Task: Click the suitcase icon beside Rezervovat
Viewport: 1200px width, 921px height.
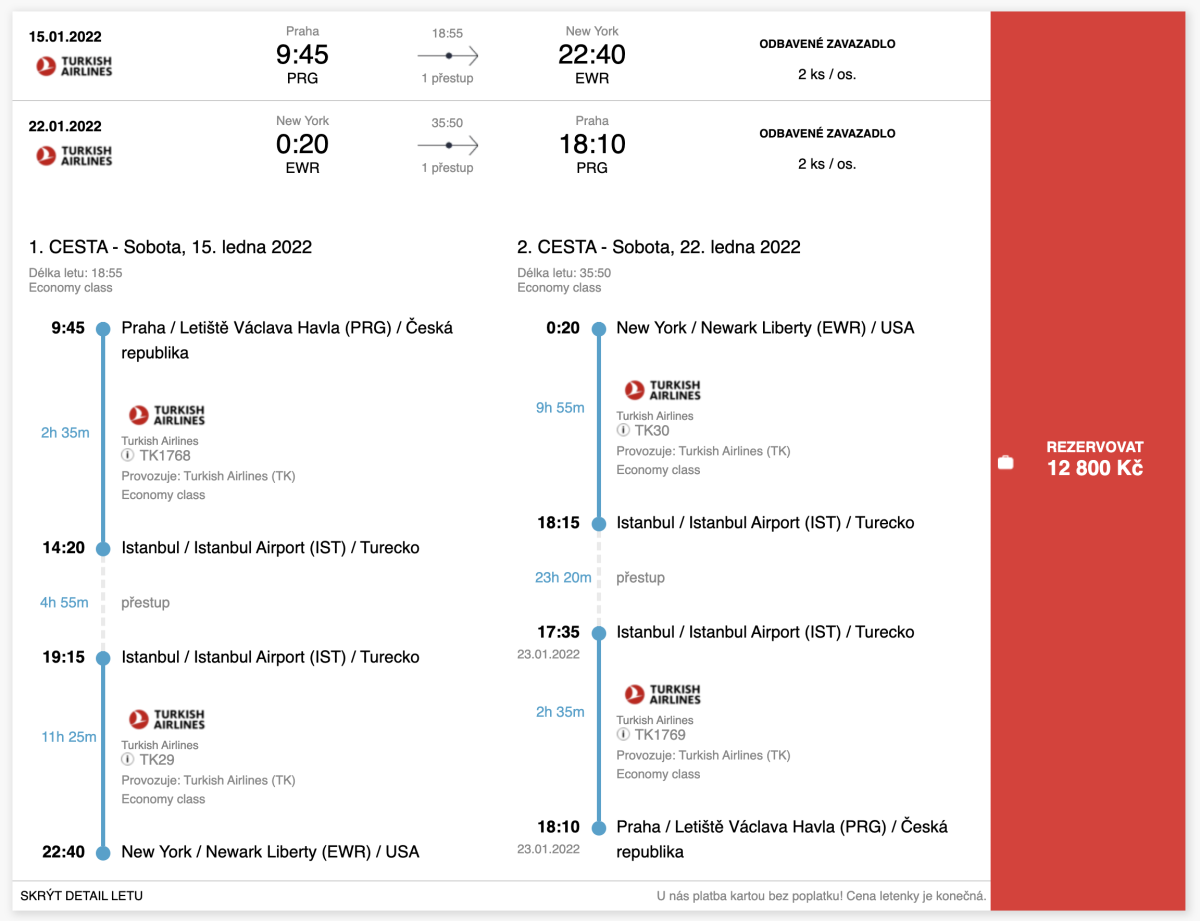Action: tap(1006, 462)
